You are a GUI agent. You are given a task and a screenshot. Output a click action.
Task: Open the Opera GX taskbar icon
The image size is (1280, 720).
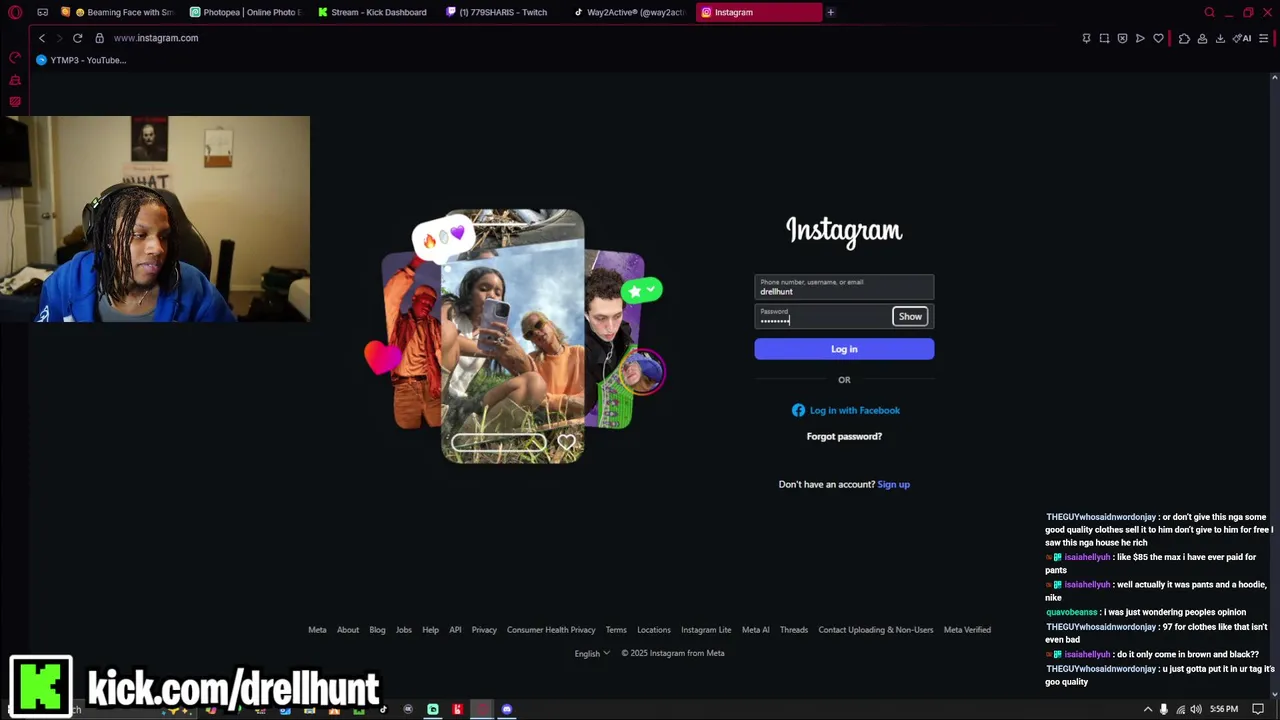482,709
